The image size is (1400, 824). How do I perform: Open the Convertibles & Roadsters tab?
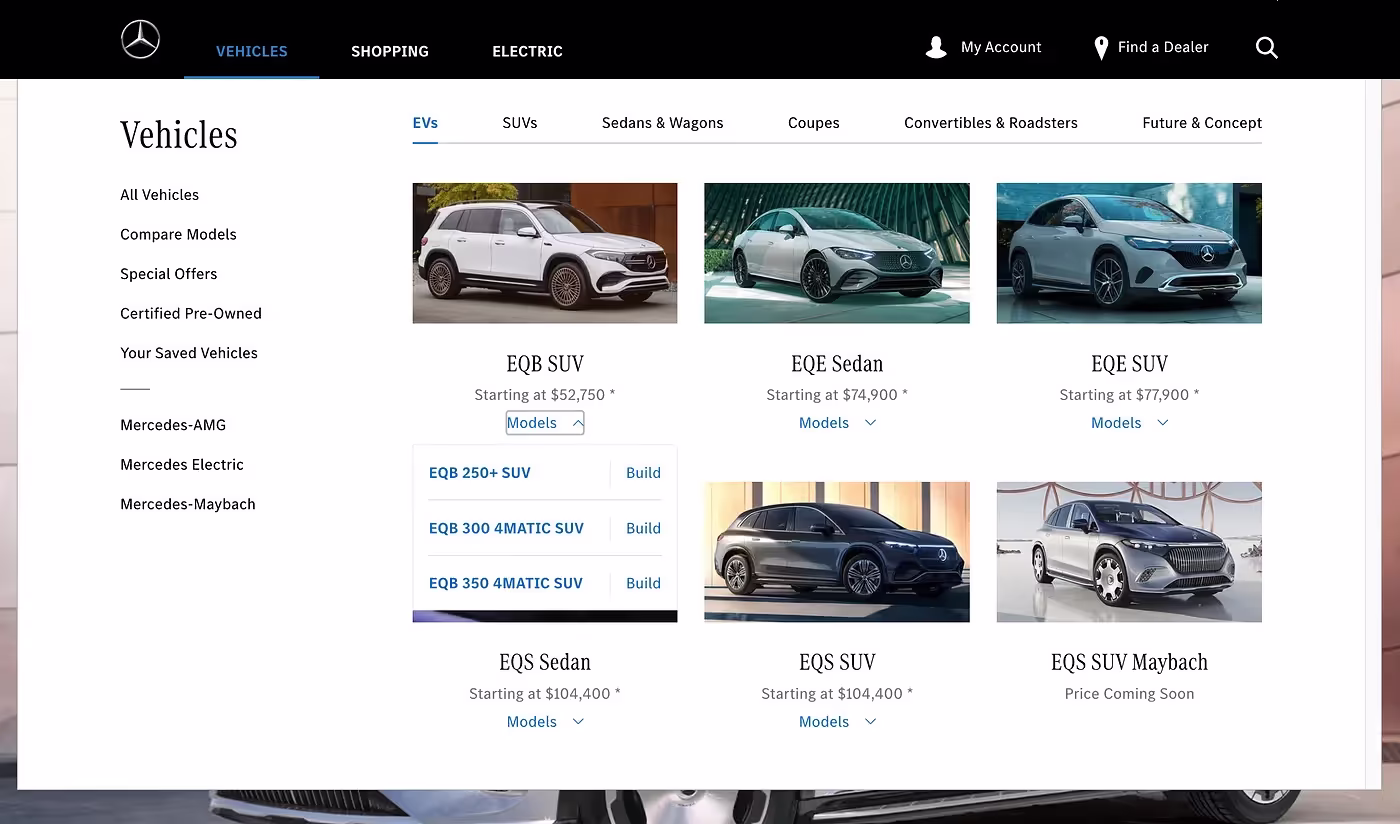click(990, 123)
